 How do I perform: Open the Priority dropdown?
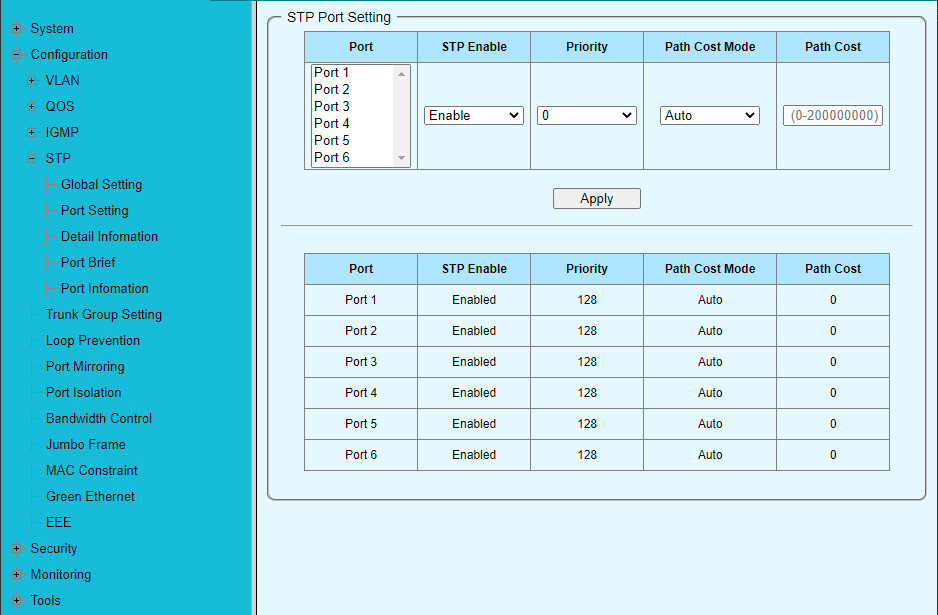click(x=587, y=116)
